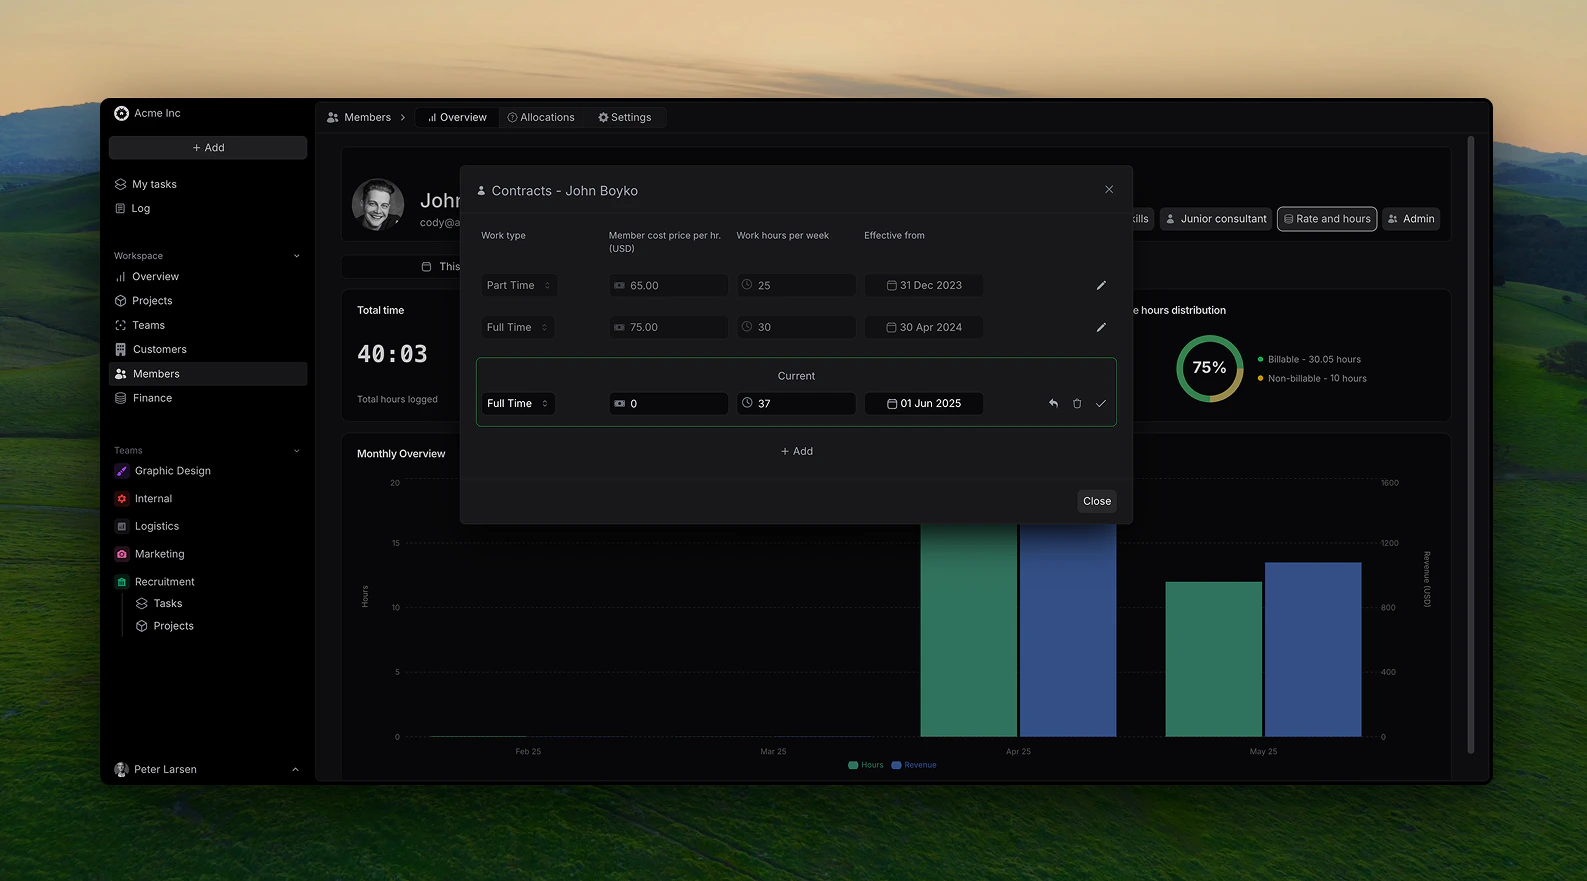1587x881 pixels.
Task: Click the 75.00 cost price field
Action: (668, 327)
